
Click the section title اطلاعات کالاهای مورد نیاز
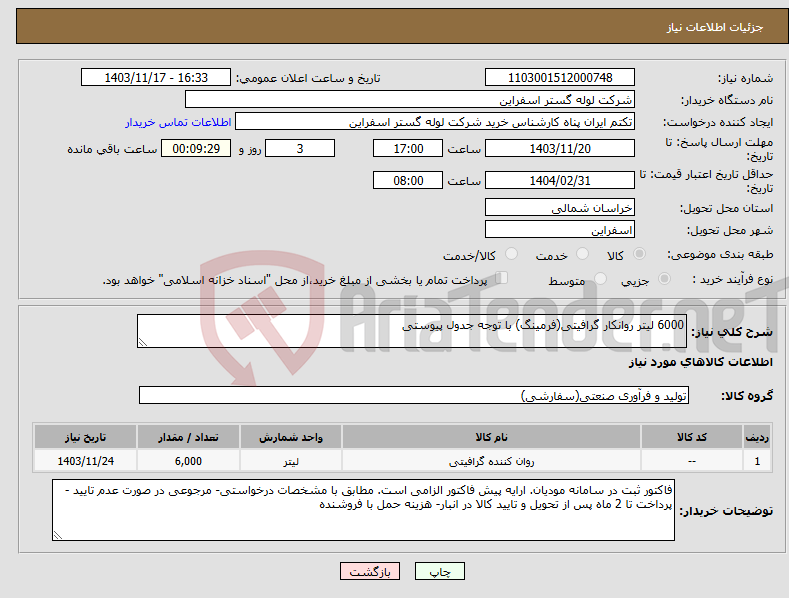coord(700,362)
